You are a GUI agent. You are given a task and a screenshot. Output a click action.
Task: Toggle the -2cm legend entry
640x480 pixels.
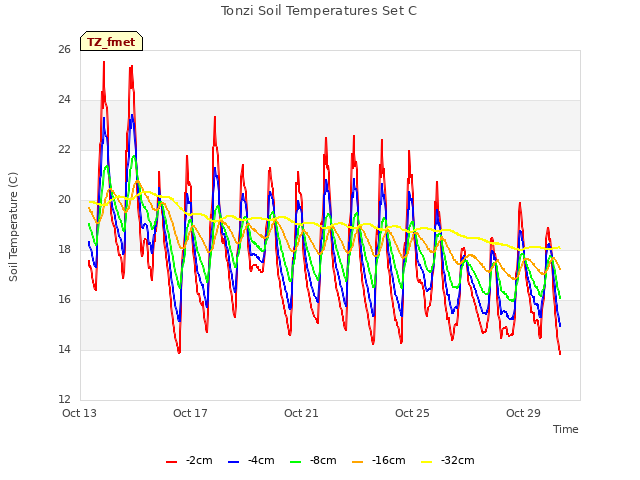point(189,461)
